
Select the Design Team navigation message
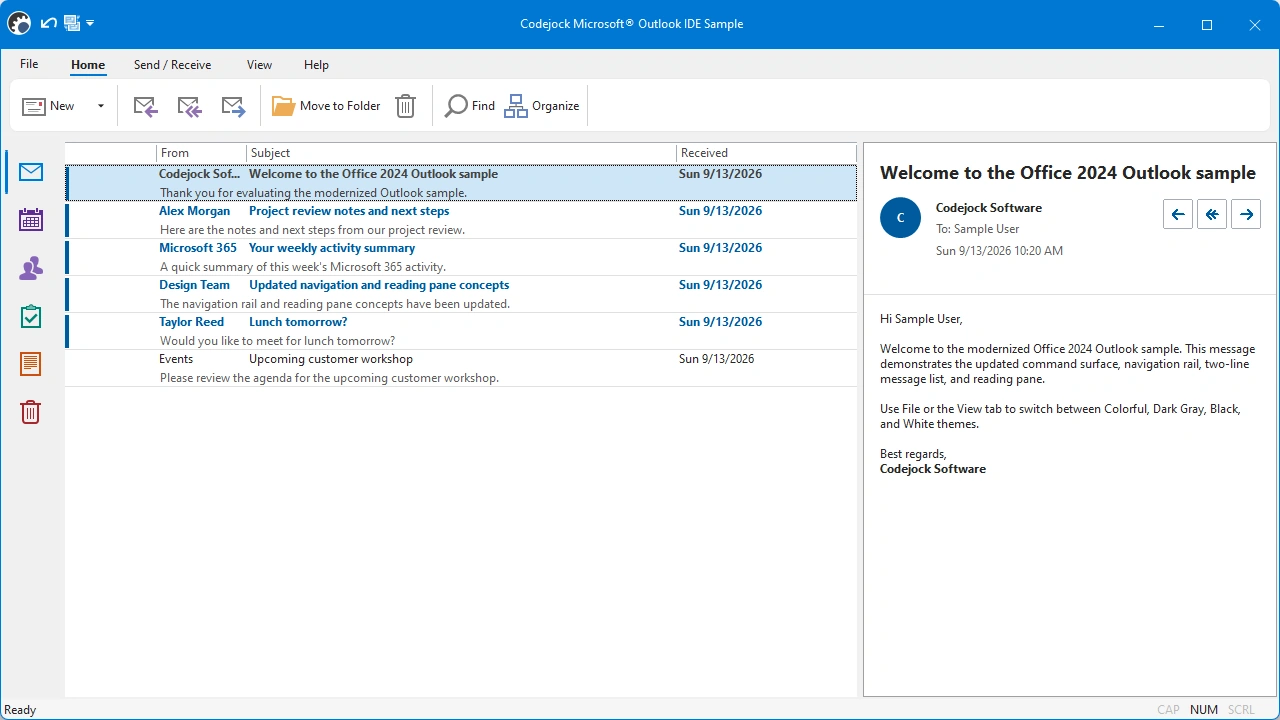coord(461,294)
